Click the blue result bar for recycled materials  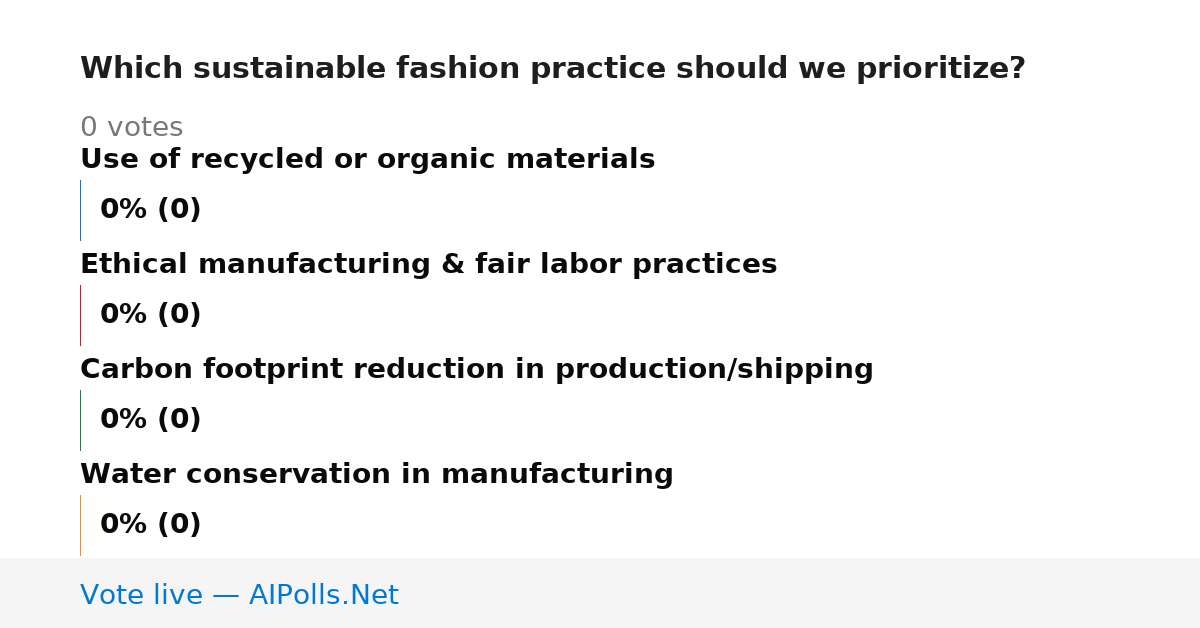click(80, 210)
